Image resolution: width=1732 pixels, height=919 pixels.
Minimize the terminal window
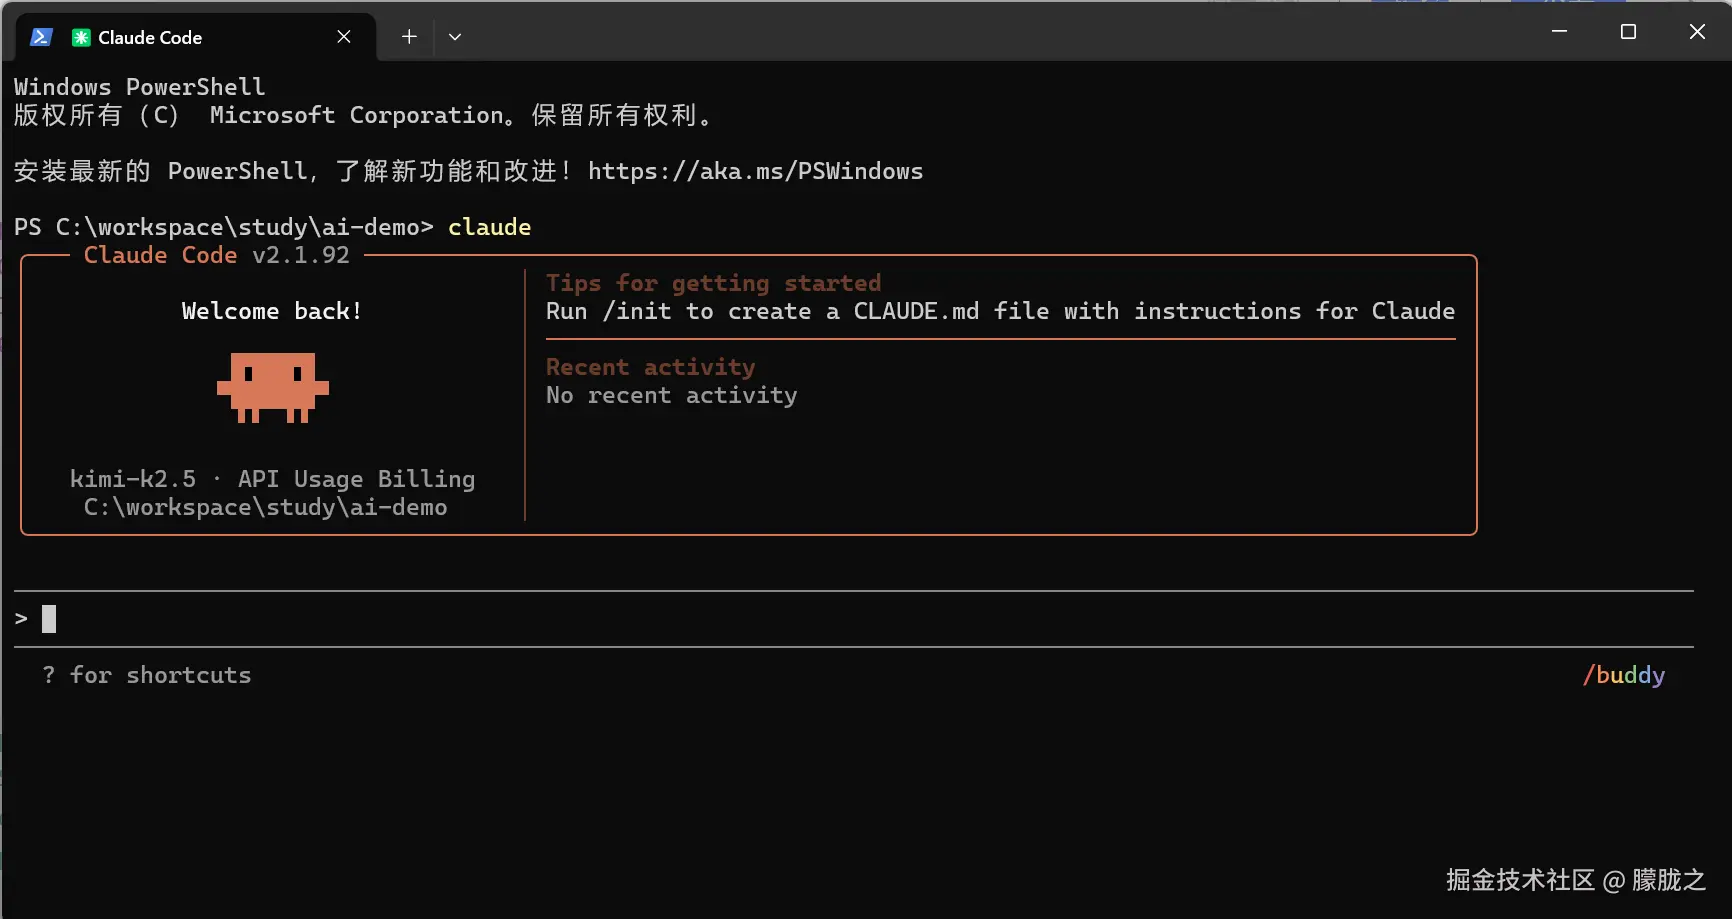pyautogui.click(x=1559, y=32)
